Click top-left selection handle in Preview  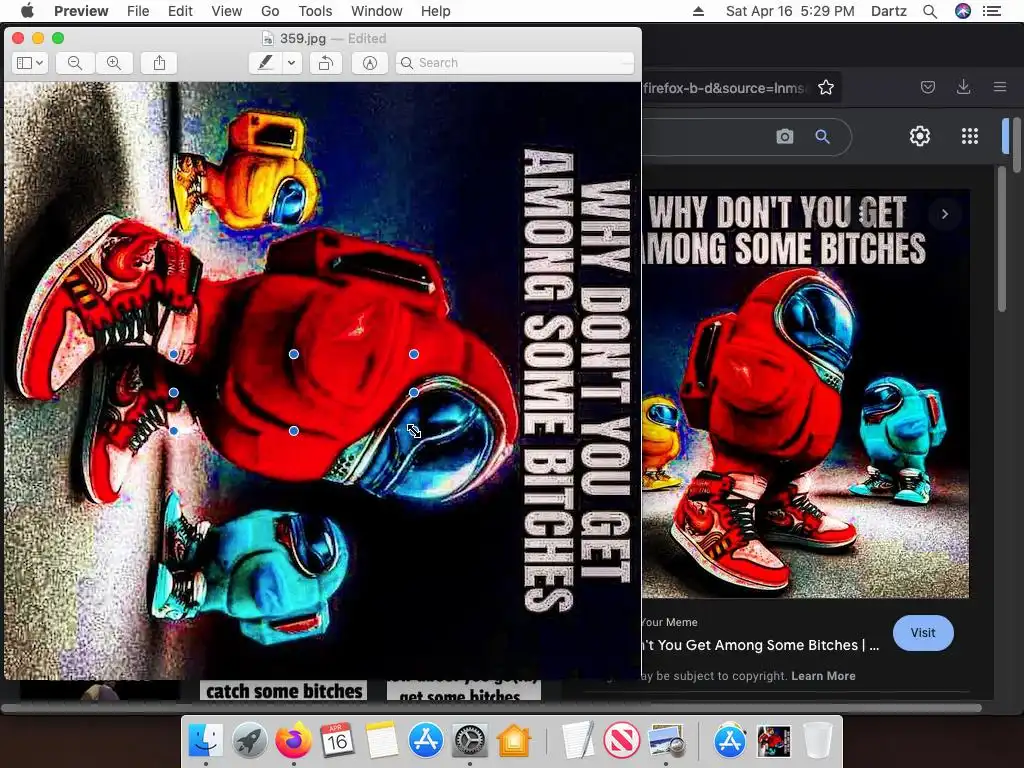pos(174,354)
